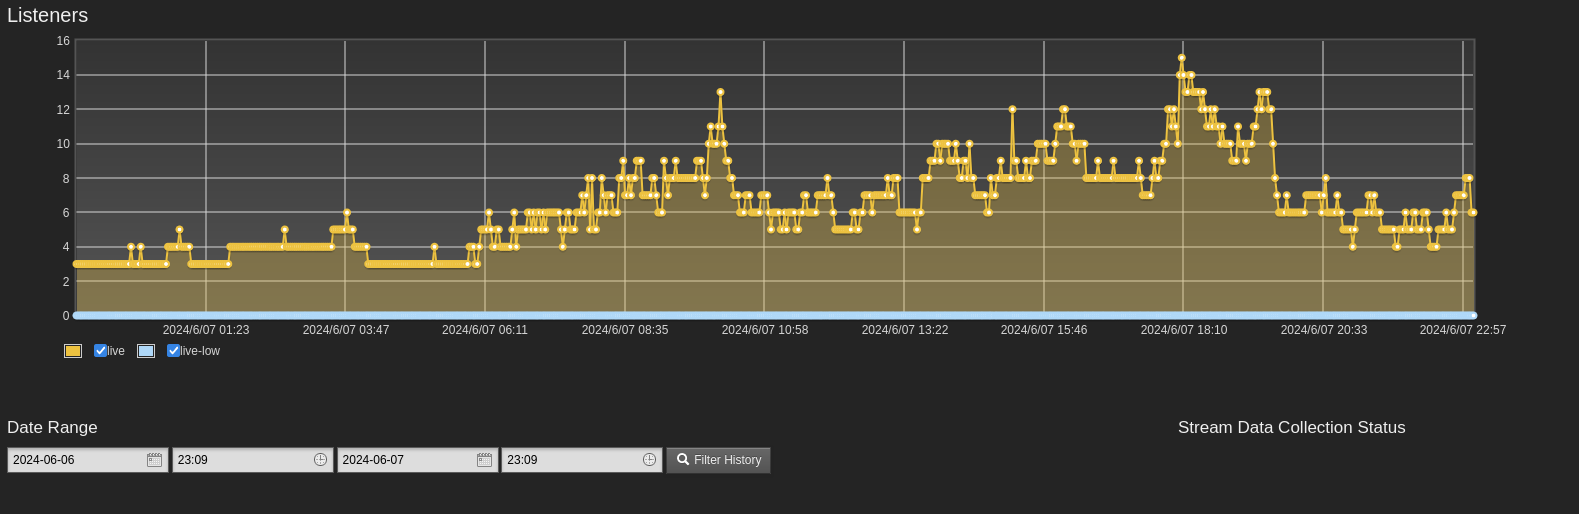1579x514 pixels.
Task: Uncheck the live-low series checkbox
Action: pos(173,351)
